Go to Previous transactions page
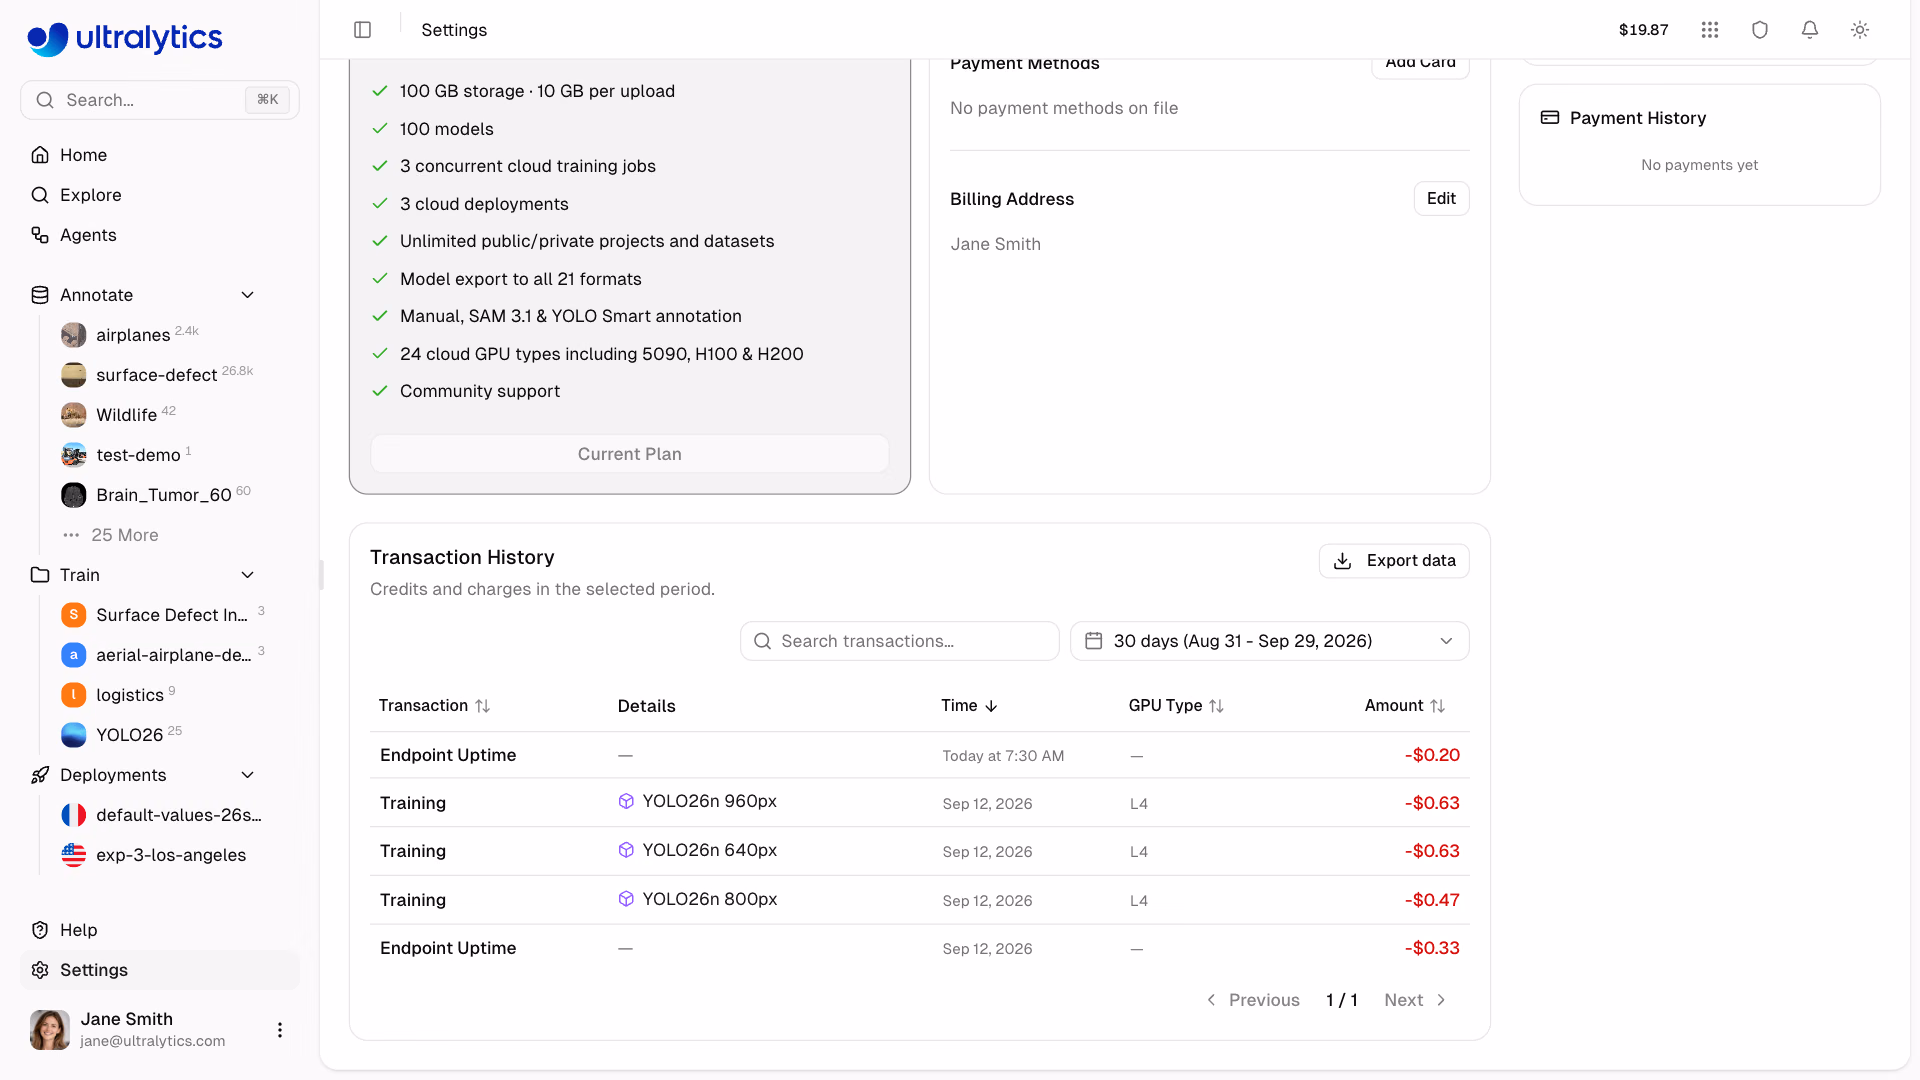The width and height of the screenshot is (1920, 1080). coord(1253,1000)
